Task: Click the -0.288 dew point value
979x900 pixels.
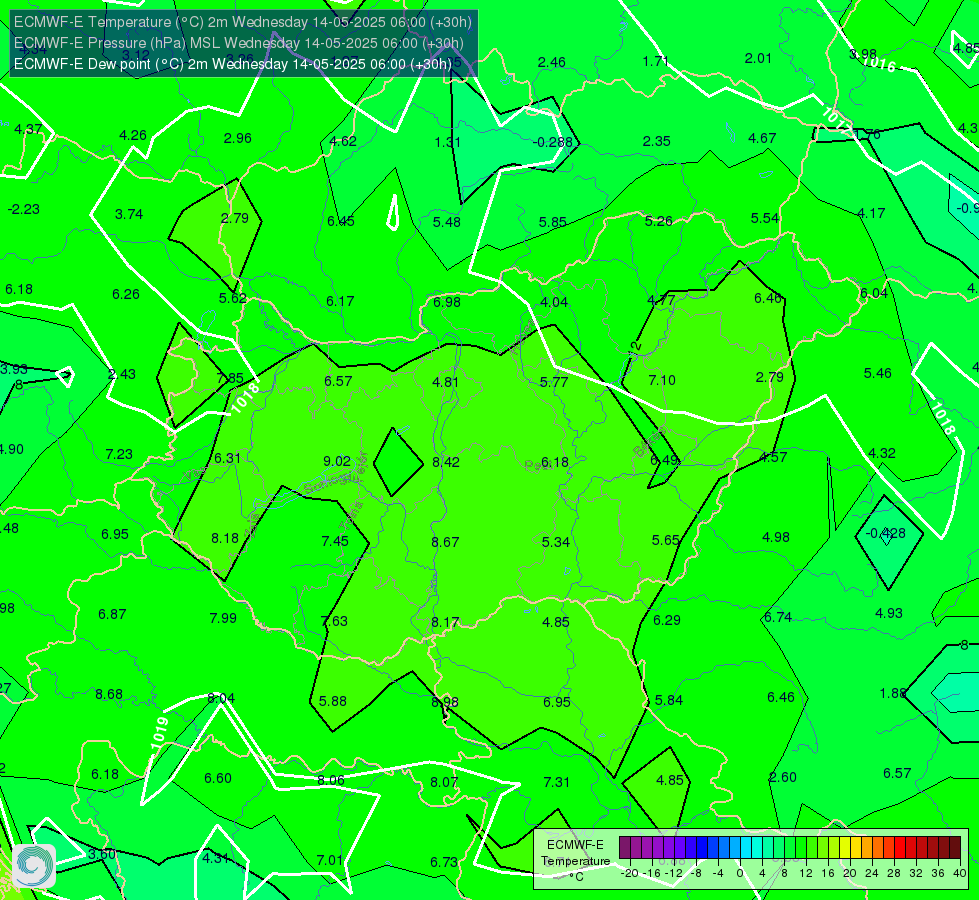Action: click(x=553, y=142)
